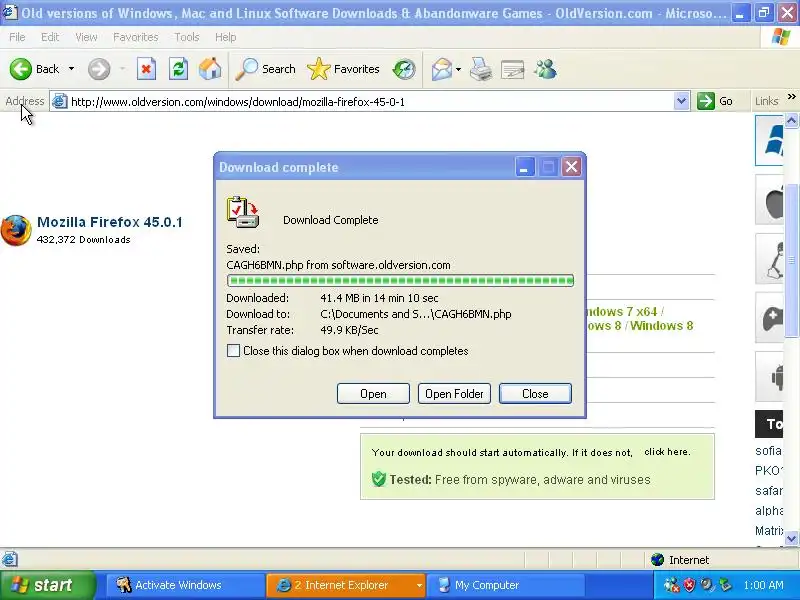Click the Open button in download dialog

point(373,393)
